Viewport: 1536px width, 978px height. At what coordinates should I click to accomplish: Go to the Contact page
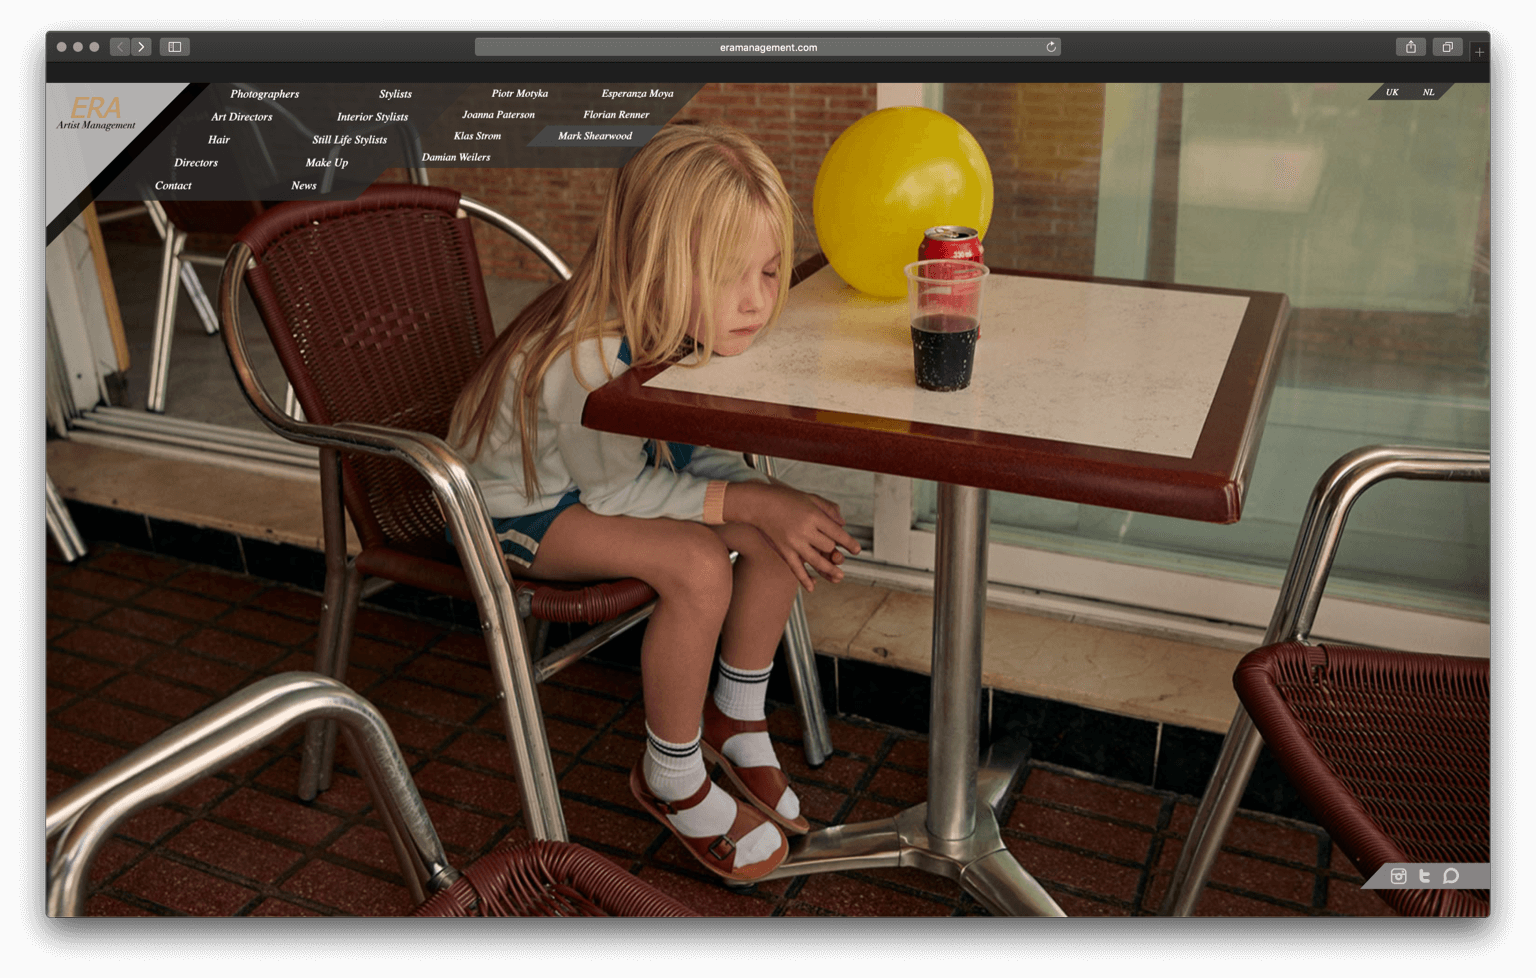[x=173, y=186]
